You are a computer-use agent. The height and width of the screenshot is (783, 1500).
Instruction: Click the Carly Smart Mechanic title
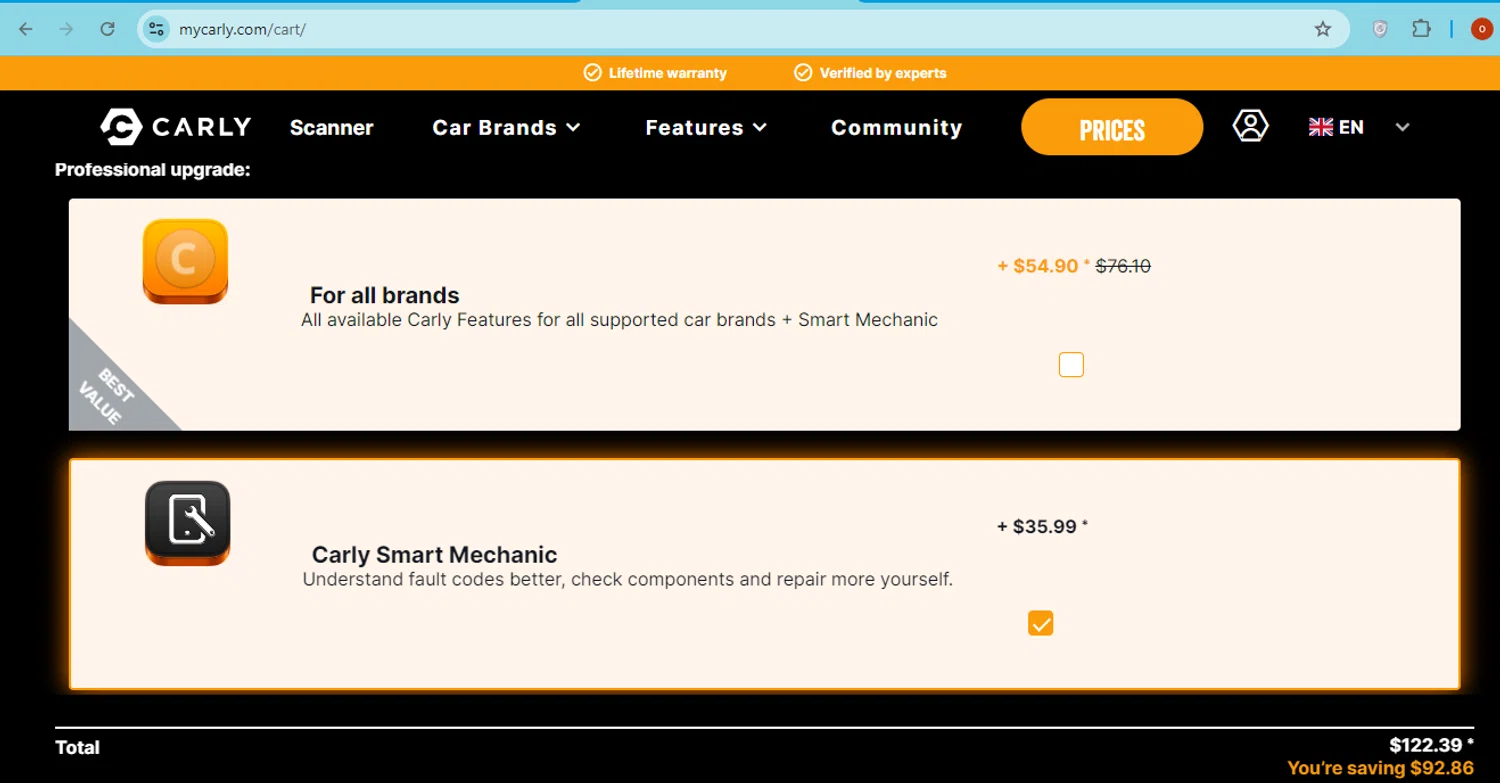click(435, 555)
